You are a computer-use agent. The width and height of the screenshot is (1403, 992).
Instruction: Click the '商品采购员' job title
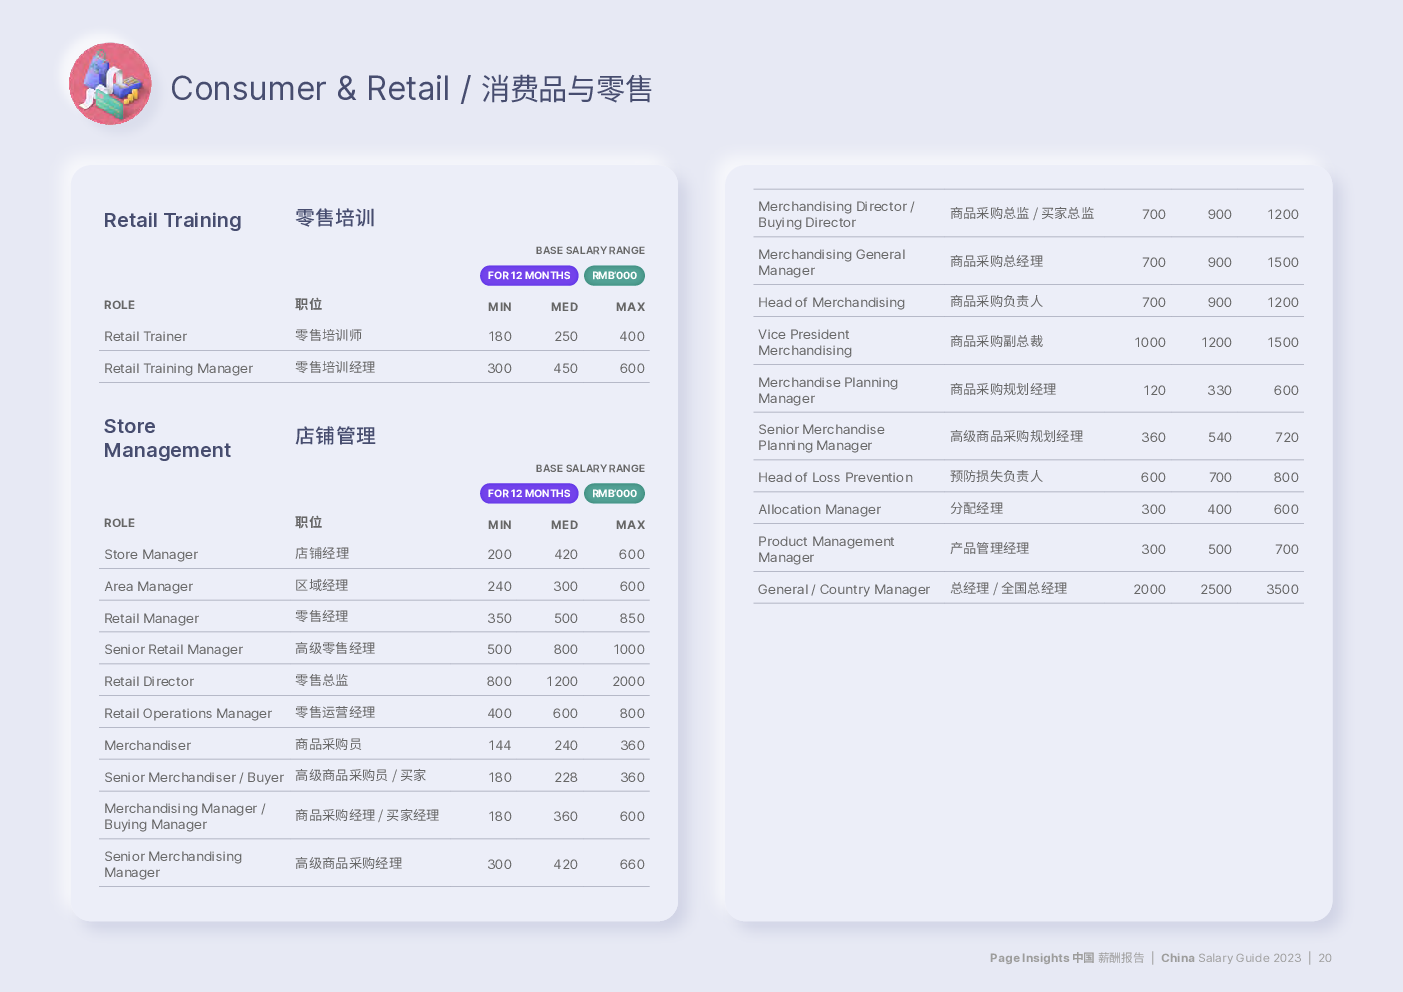328,745
